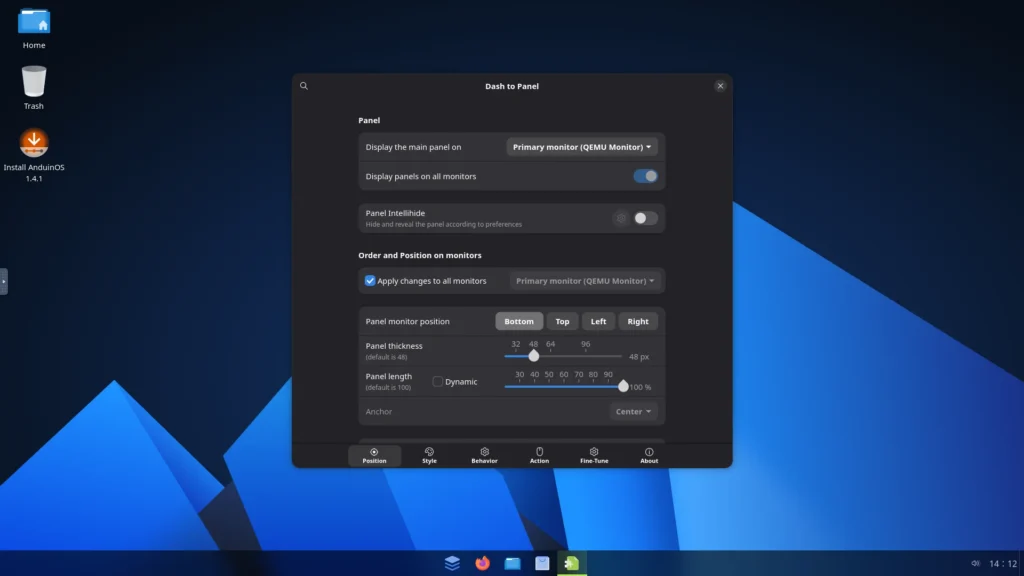Image resolution: width=1024 pixels, height=576 pixels.
Task: Switch to the Fine-Tune tab
Action: click(594, 455)
